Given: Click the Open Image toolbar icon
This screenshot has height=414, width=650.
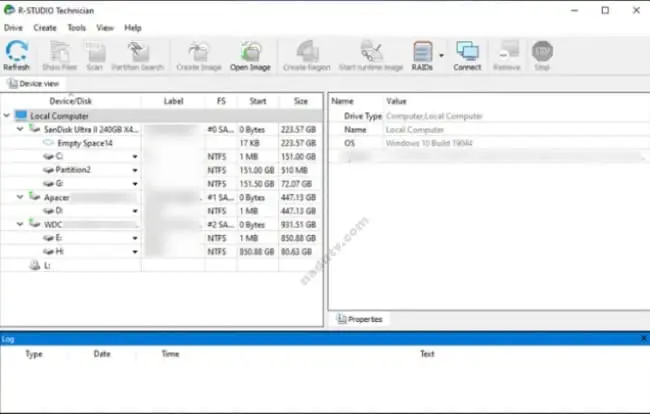Looking at the screenshot, I should click(x=250, y=56).
